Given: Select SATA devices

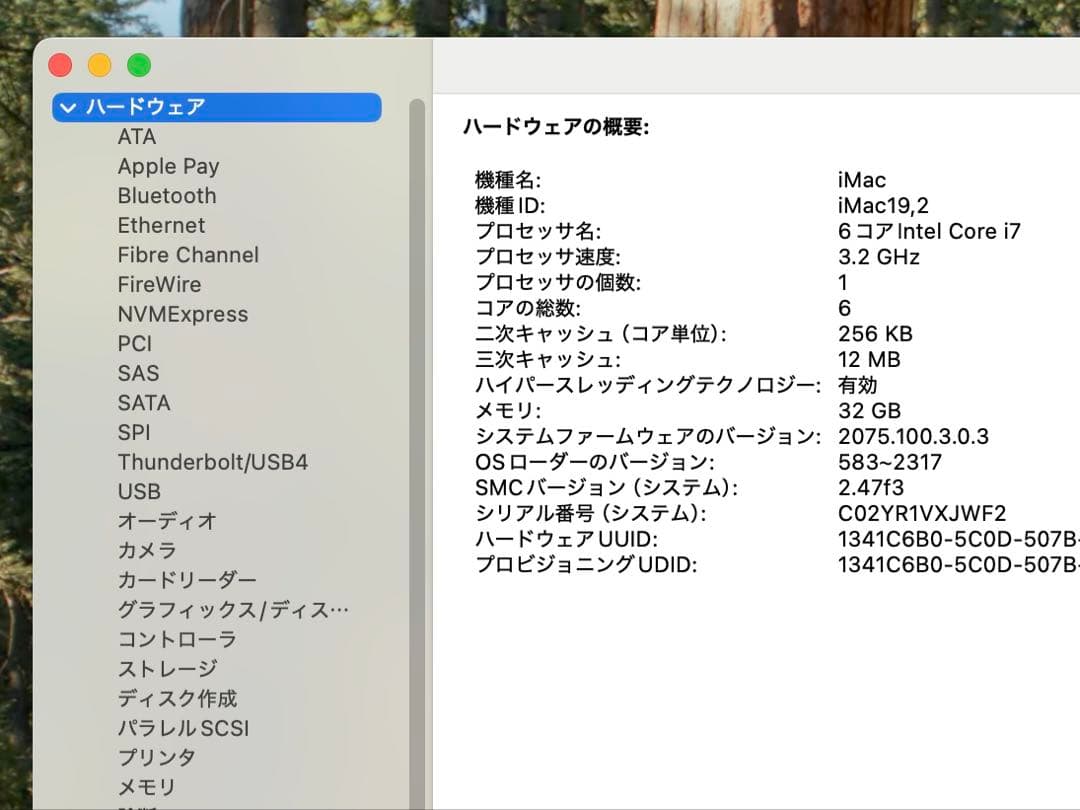Looking at the screenshot, I should point(143,402).
